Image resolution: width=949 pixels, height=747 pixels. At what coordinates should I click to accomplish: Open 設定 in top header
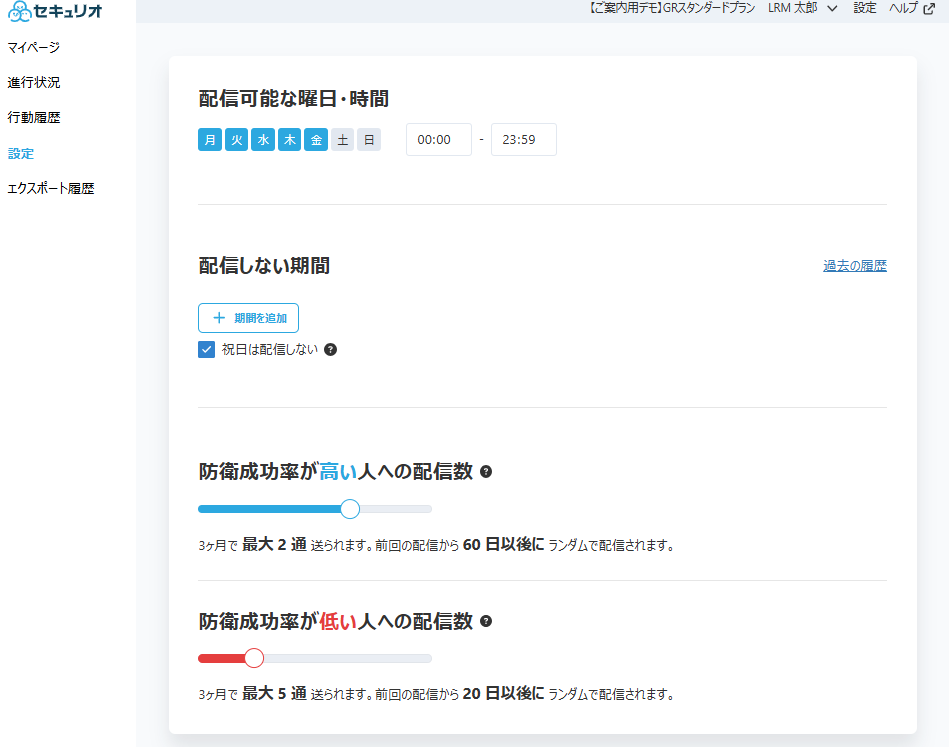tap(865, 8)
